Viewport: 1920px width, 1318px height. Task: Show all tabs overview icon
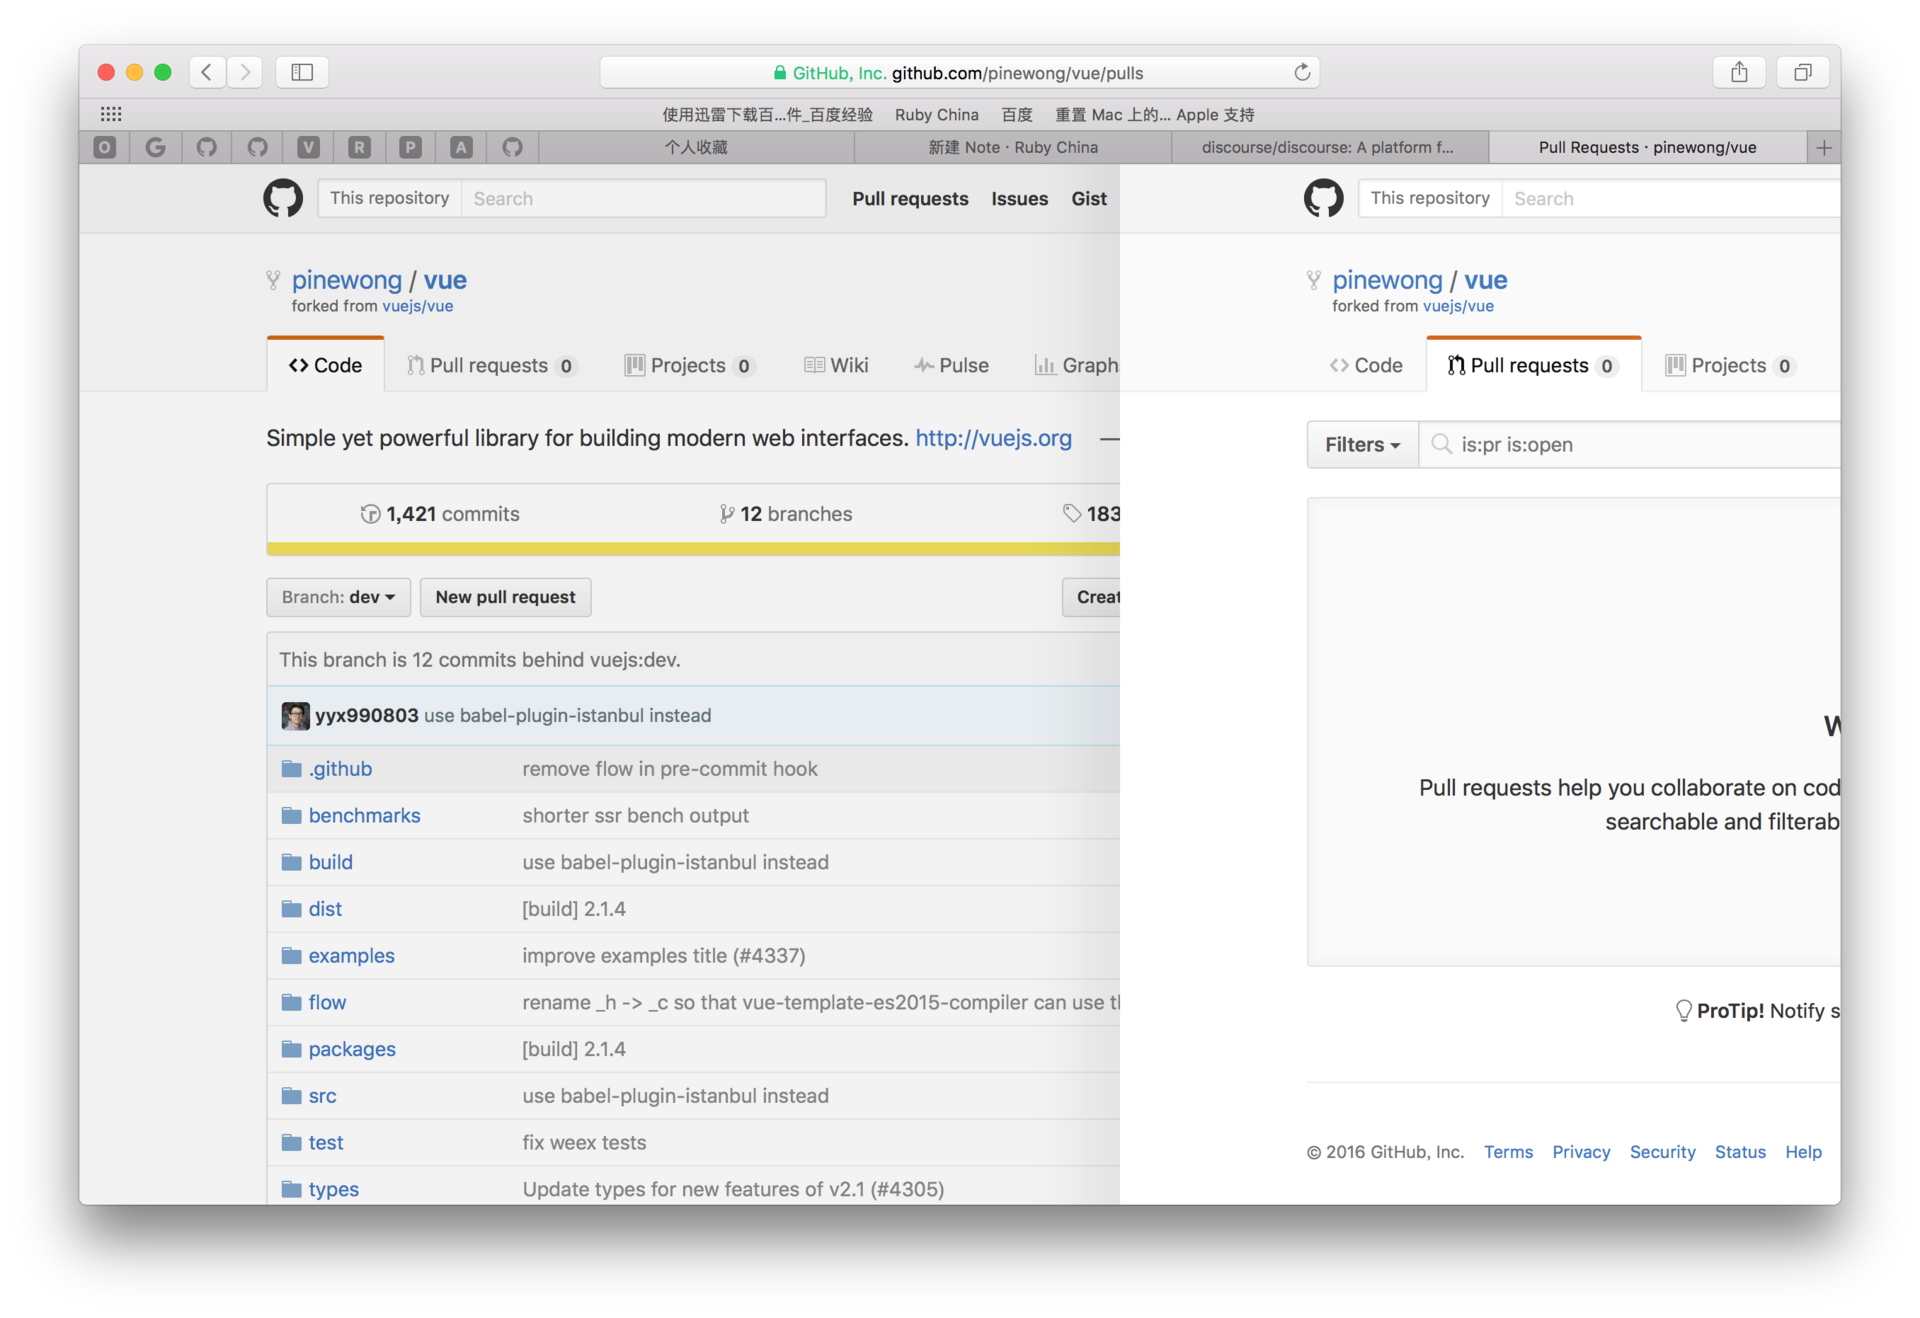tap(1802, 72)
